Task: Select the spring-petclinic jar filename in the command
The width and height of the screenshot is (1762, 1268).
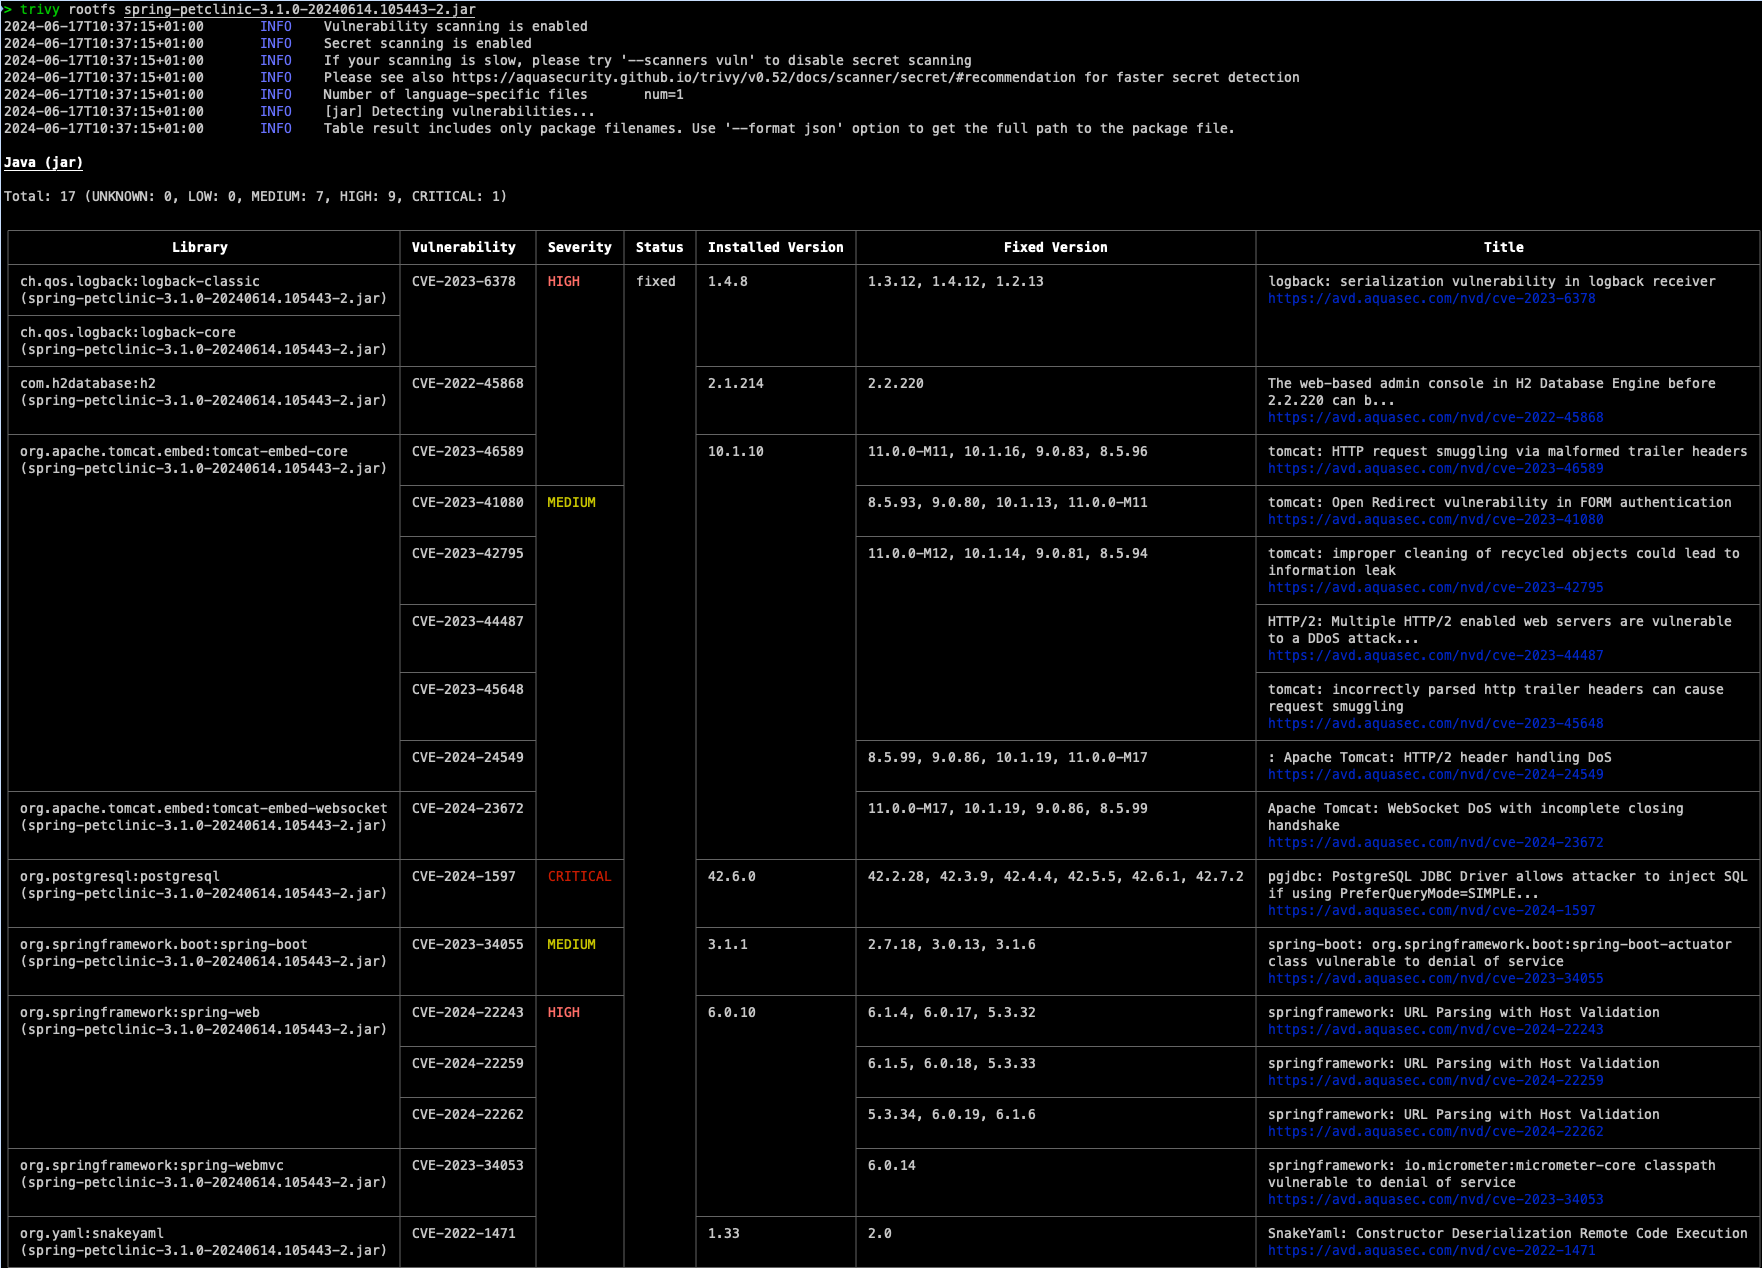Action: tap(300, 10)
